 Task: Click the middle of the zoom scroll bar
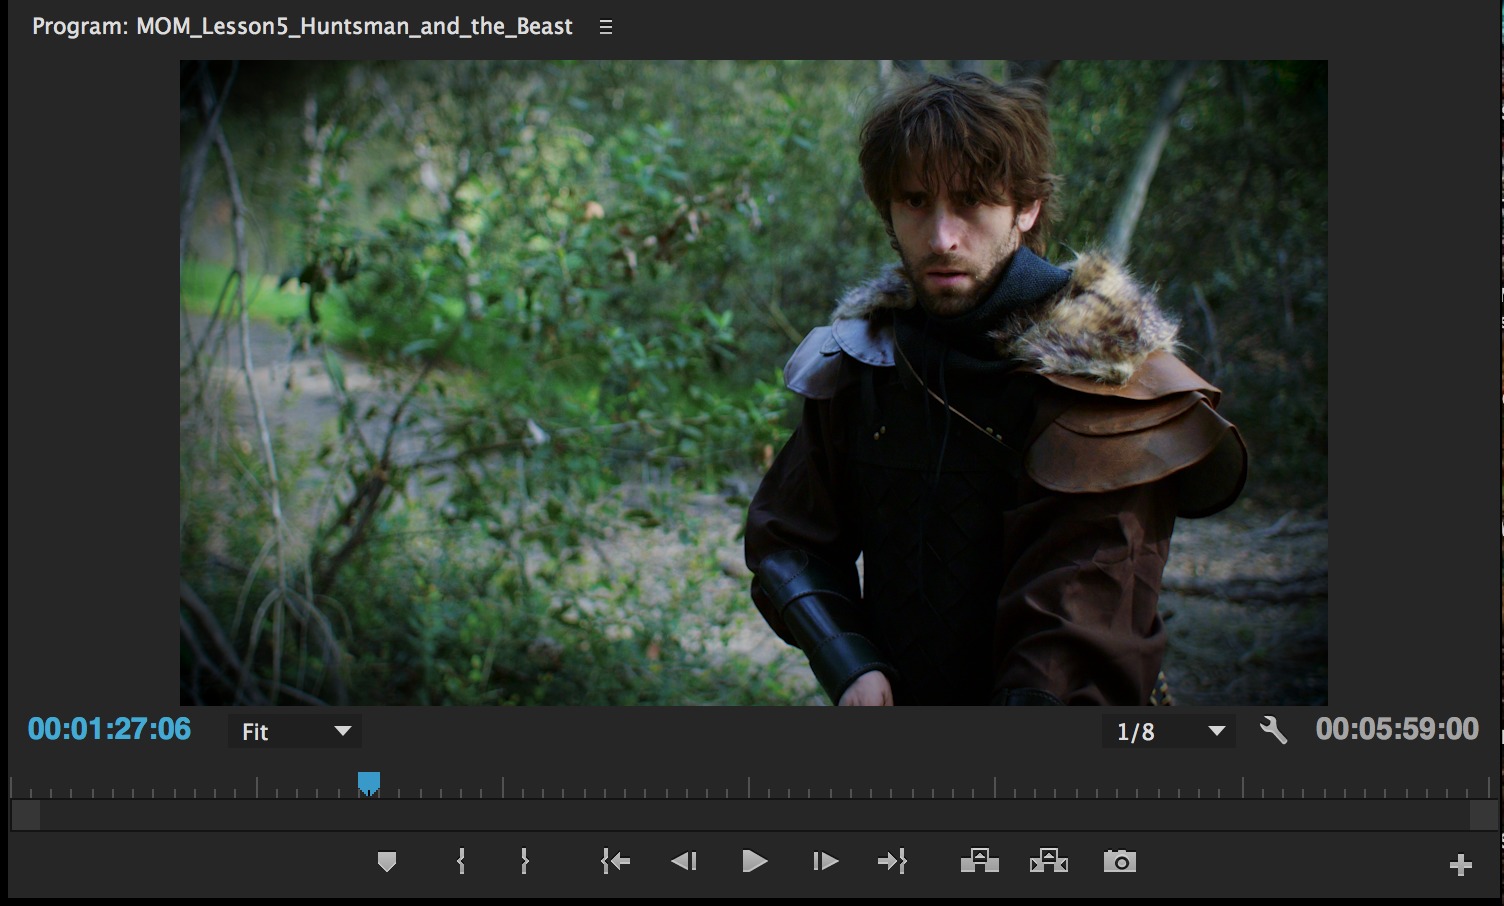click(755, 816)
